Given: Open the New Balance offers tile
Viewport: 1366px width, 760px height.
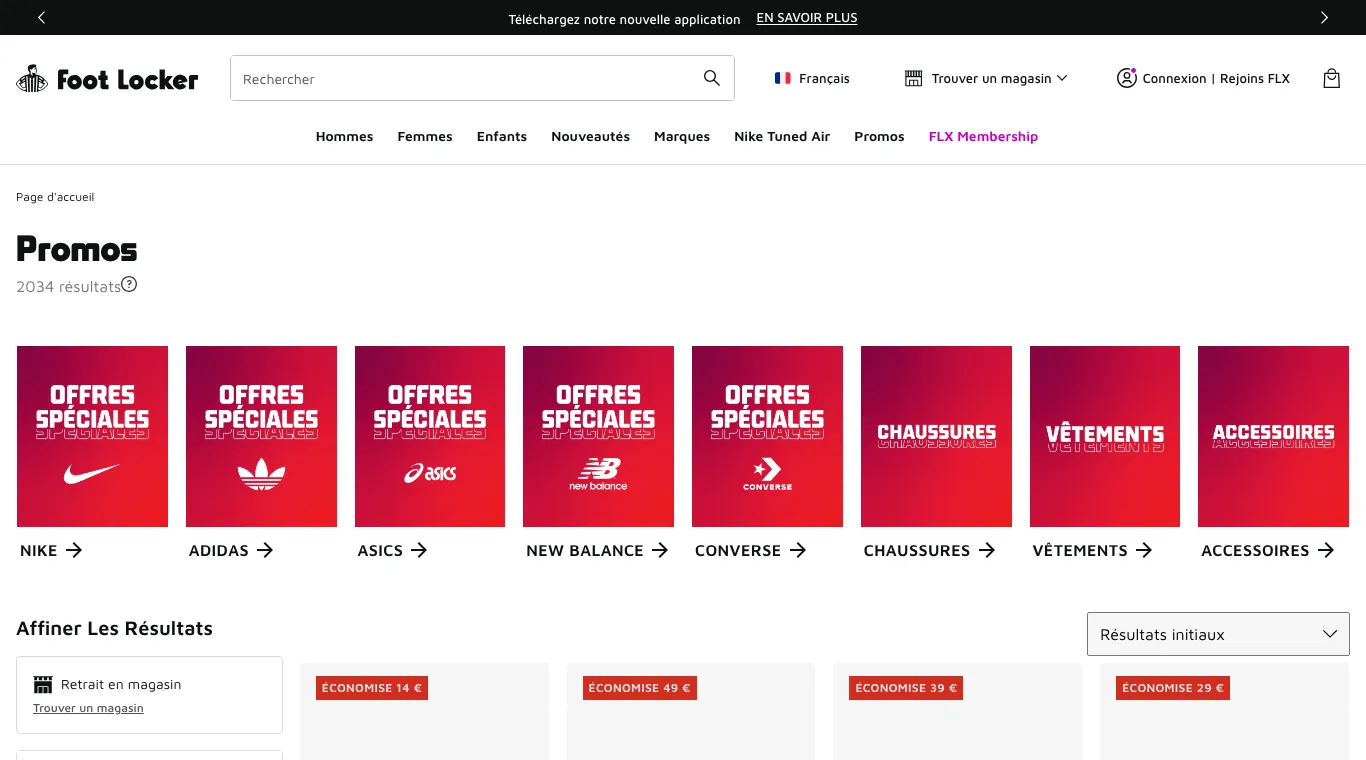Looking at the screenshot, I should point(598,436).
